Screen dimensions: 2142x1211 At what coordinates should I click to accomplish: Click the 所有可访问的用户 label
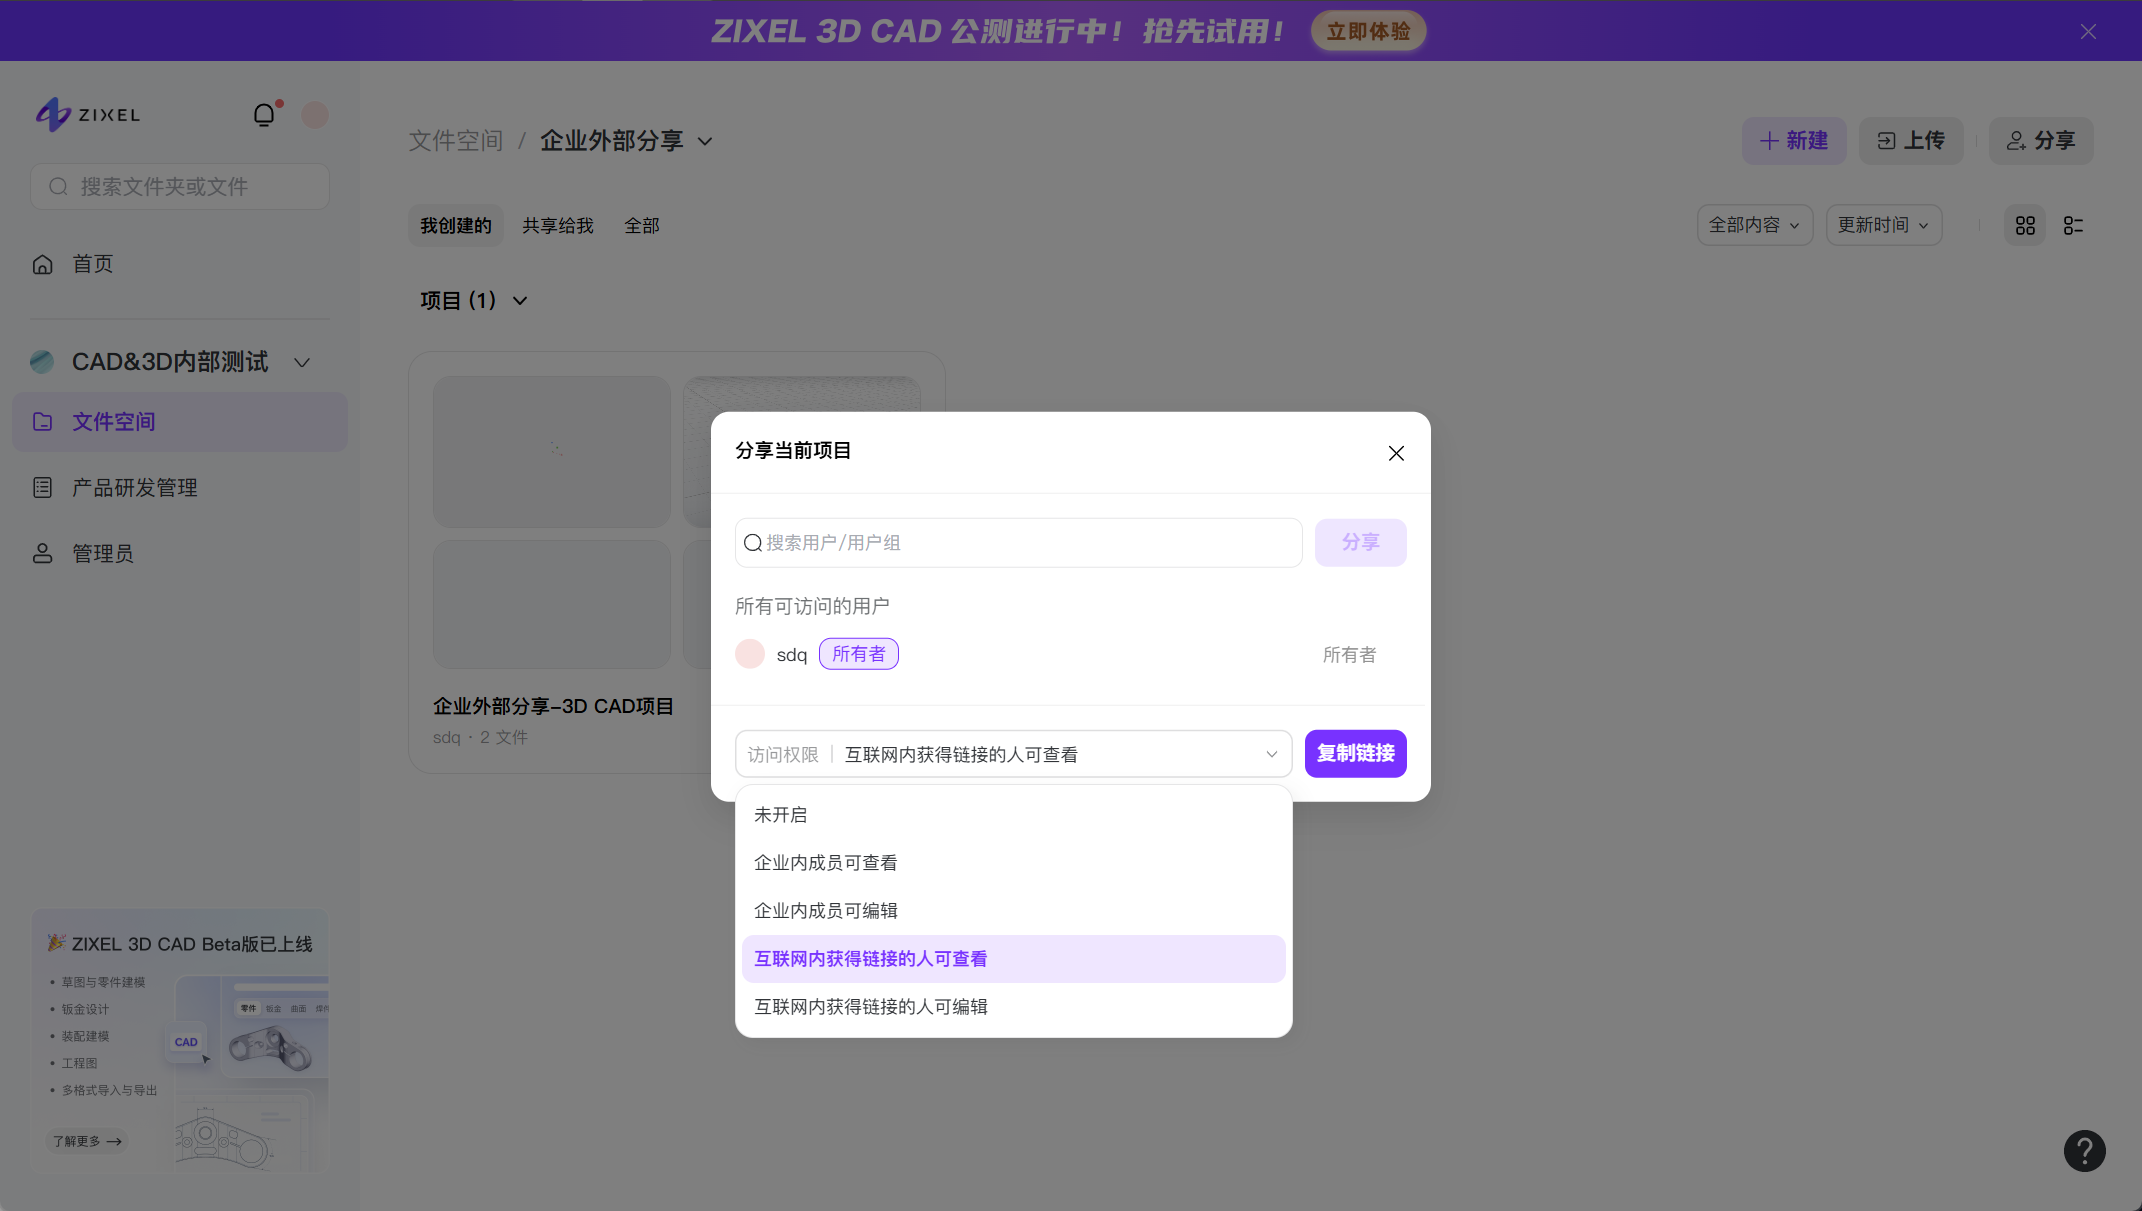[x=812, y=606]
